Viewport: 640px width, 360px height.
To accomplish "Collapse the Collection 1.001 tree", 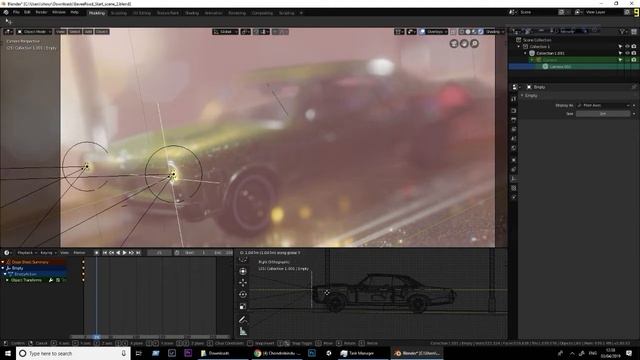I will pyautogui.click(x=525, y=53).
